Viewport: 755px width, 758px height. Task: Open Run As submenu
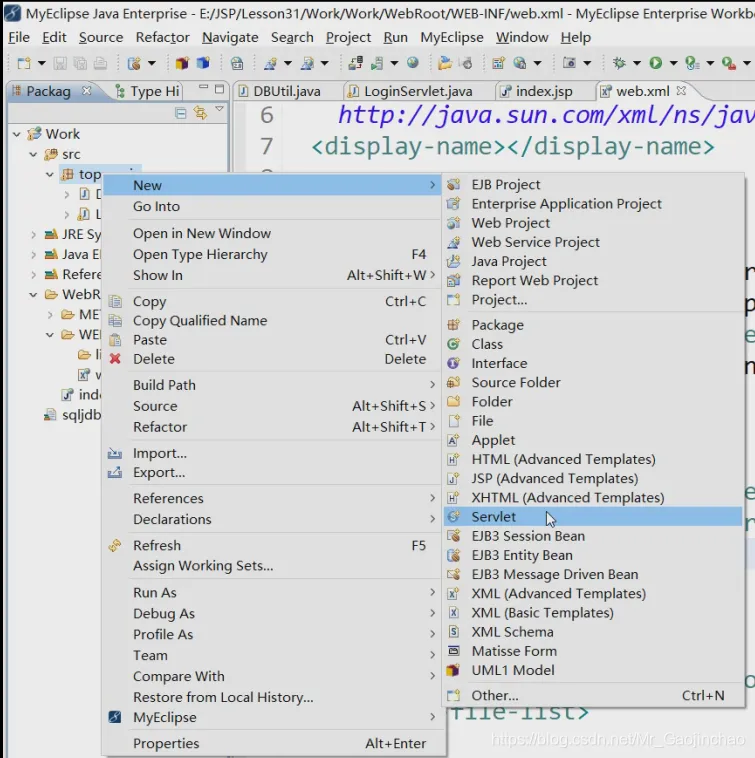[272, 592]
